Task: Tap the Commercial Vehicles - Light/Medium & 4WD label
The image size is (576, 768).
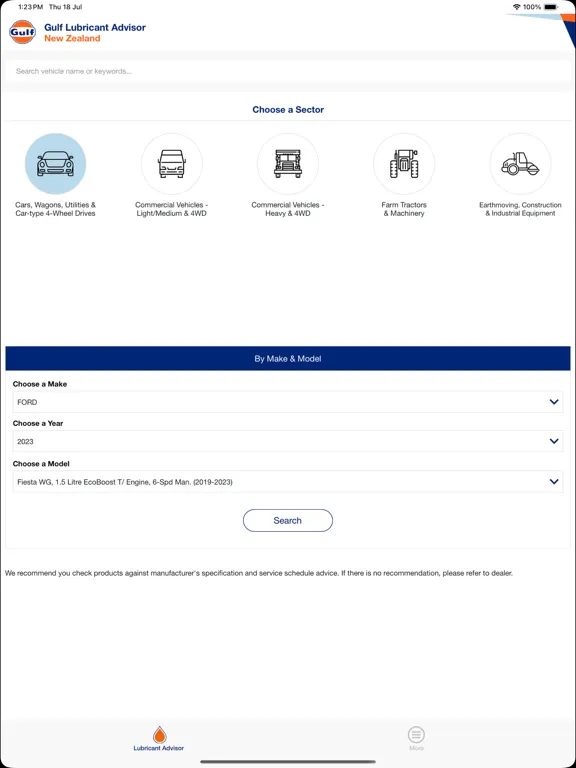Action: tap(171, 209)
